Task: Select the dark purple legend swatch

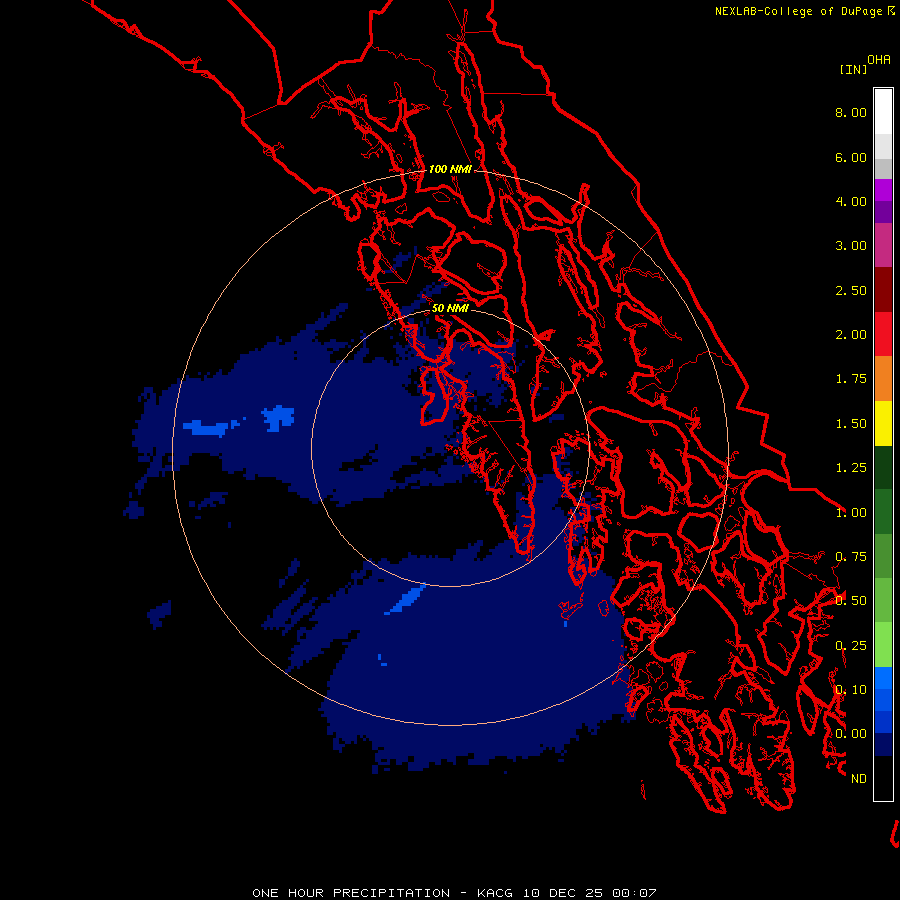Action: pos(883,212)
